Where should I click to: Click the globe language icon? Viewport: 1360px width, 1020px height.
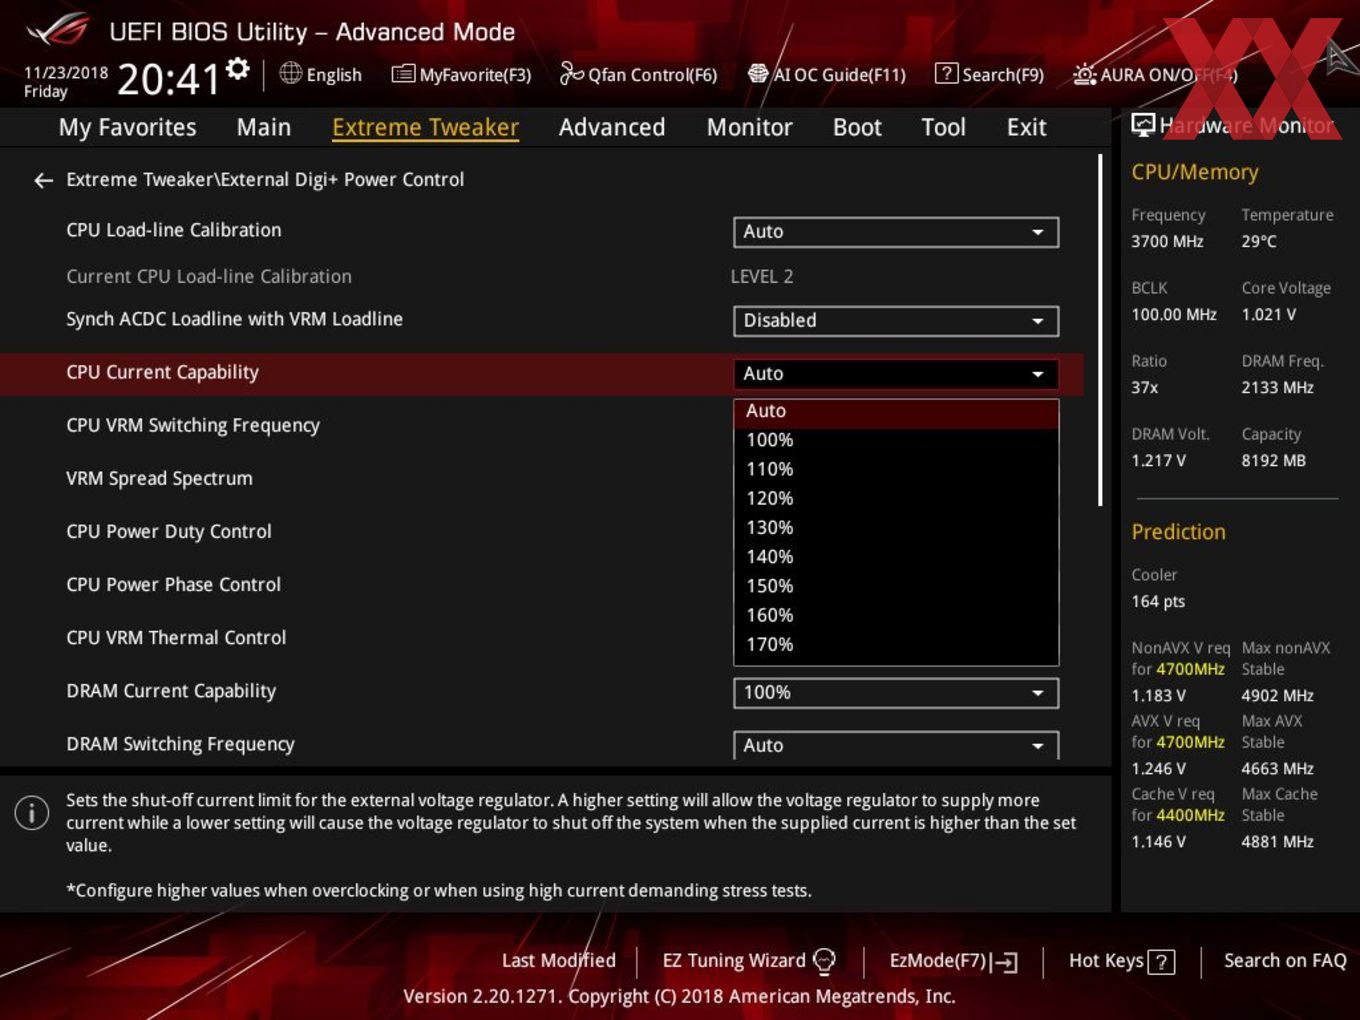(x=291, y=73)
